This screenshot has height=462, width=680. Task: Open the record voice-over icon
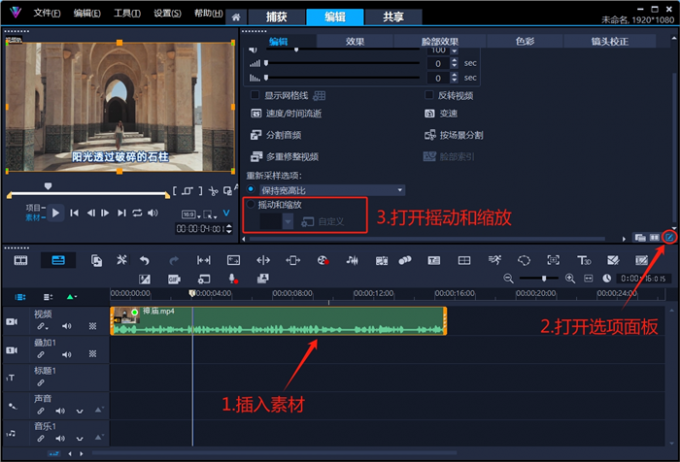click(x=233, y=279)
